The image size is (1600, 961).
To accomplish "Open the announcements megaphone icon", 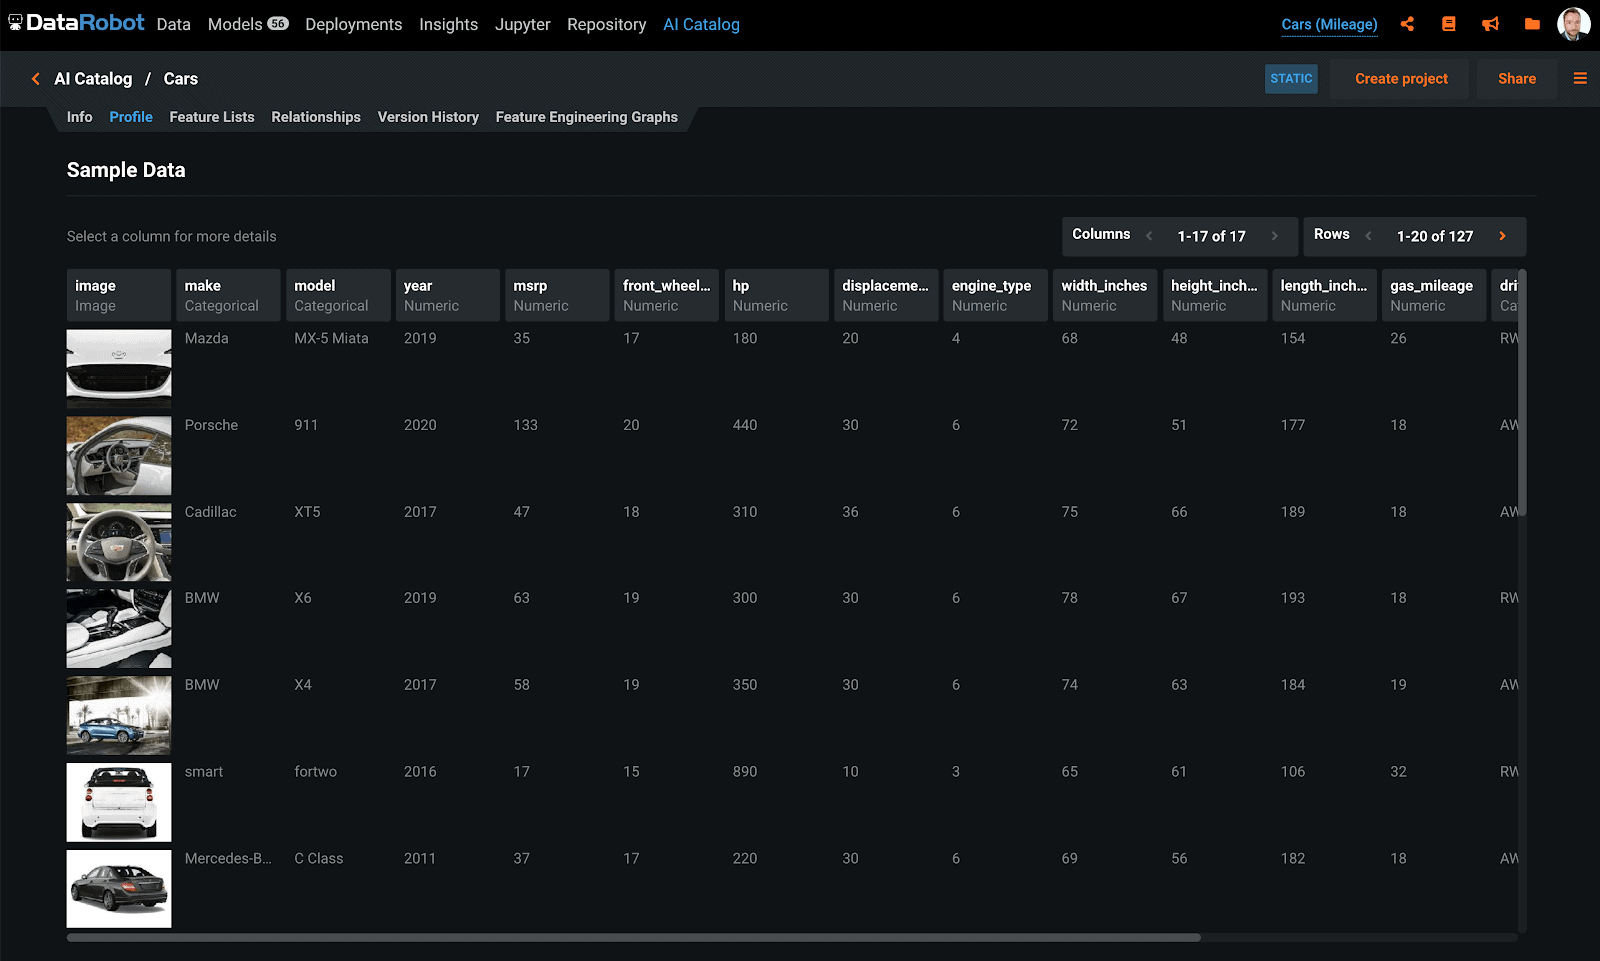I will [x=1490, y=24].
